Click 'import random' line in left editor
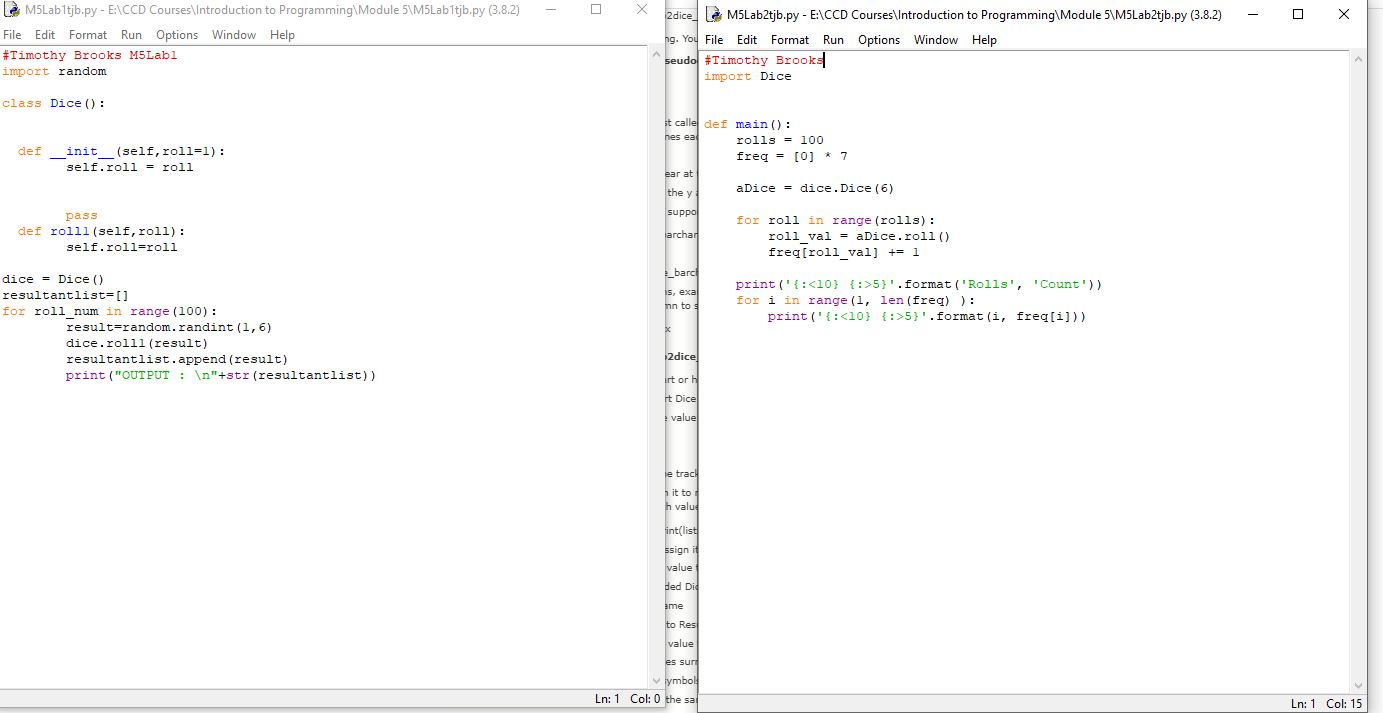This screenshot has width=1383, height=713. 54,72
